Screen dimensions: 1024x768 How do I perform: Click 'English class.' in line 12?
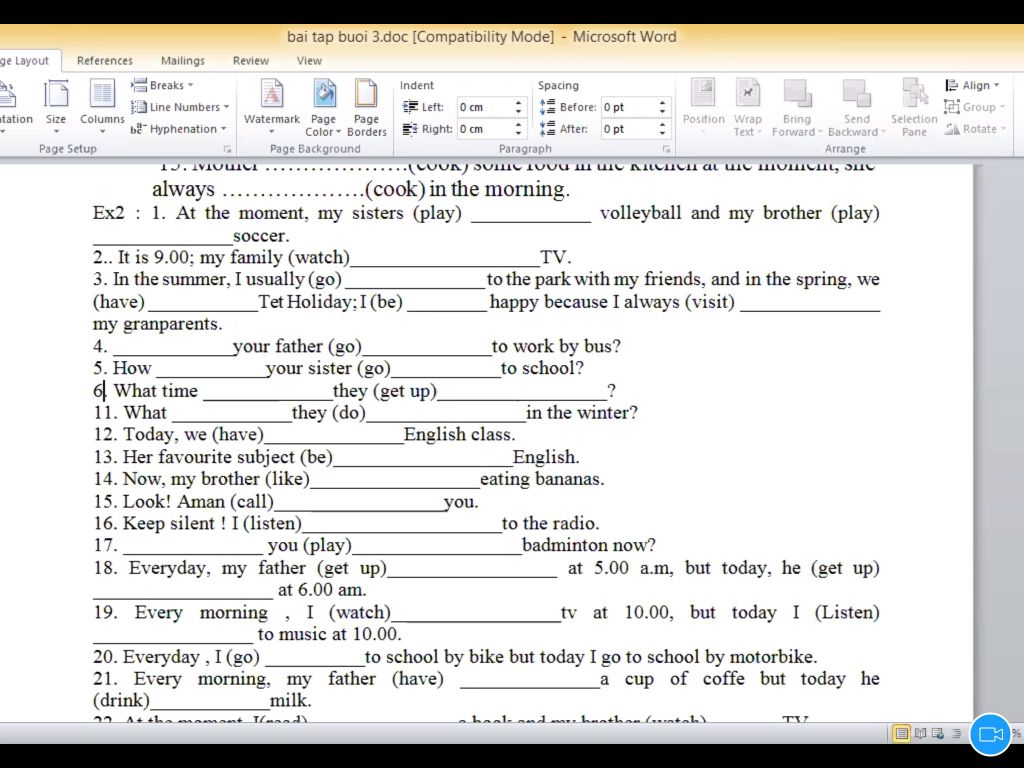(x=460, y=434)
